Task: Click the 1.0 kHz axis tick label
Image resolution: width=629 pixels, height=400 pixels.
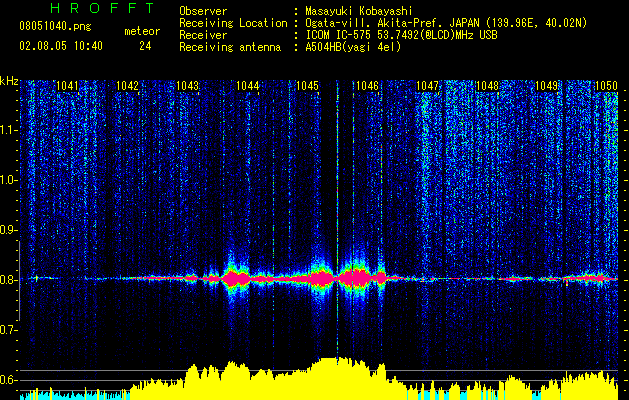Action: [8, 180]
